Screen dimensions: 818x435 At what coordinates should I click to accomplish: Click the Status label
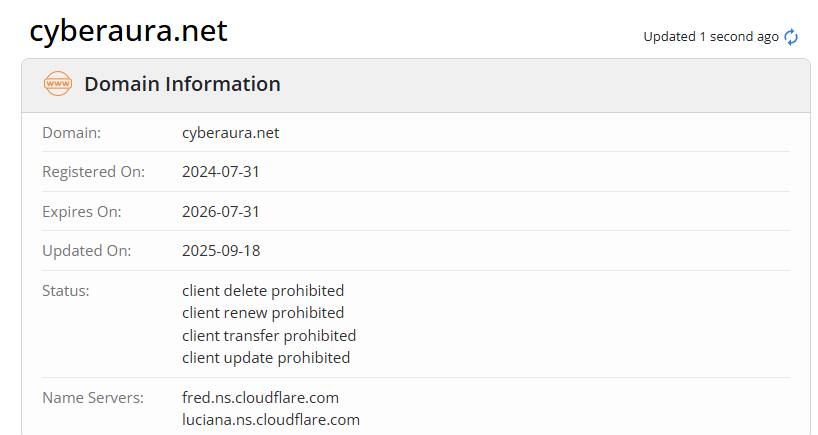[x=66, y=291]
